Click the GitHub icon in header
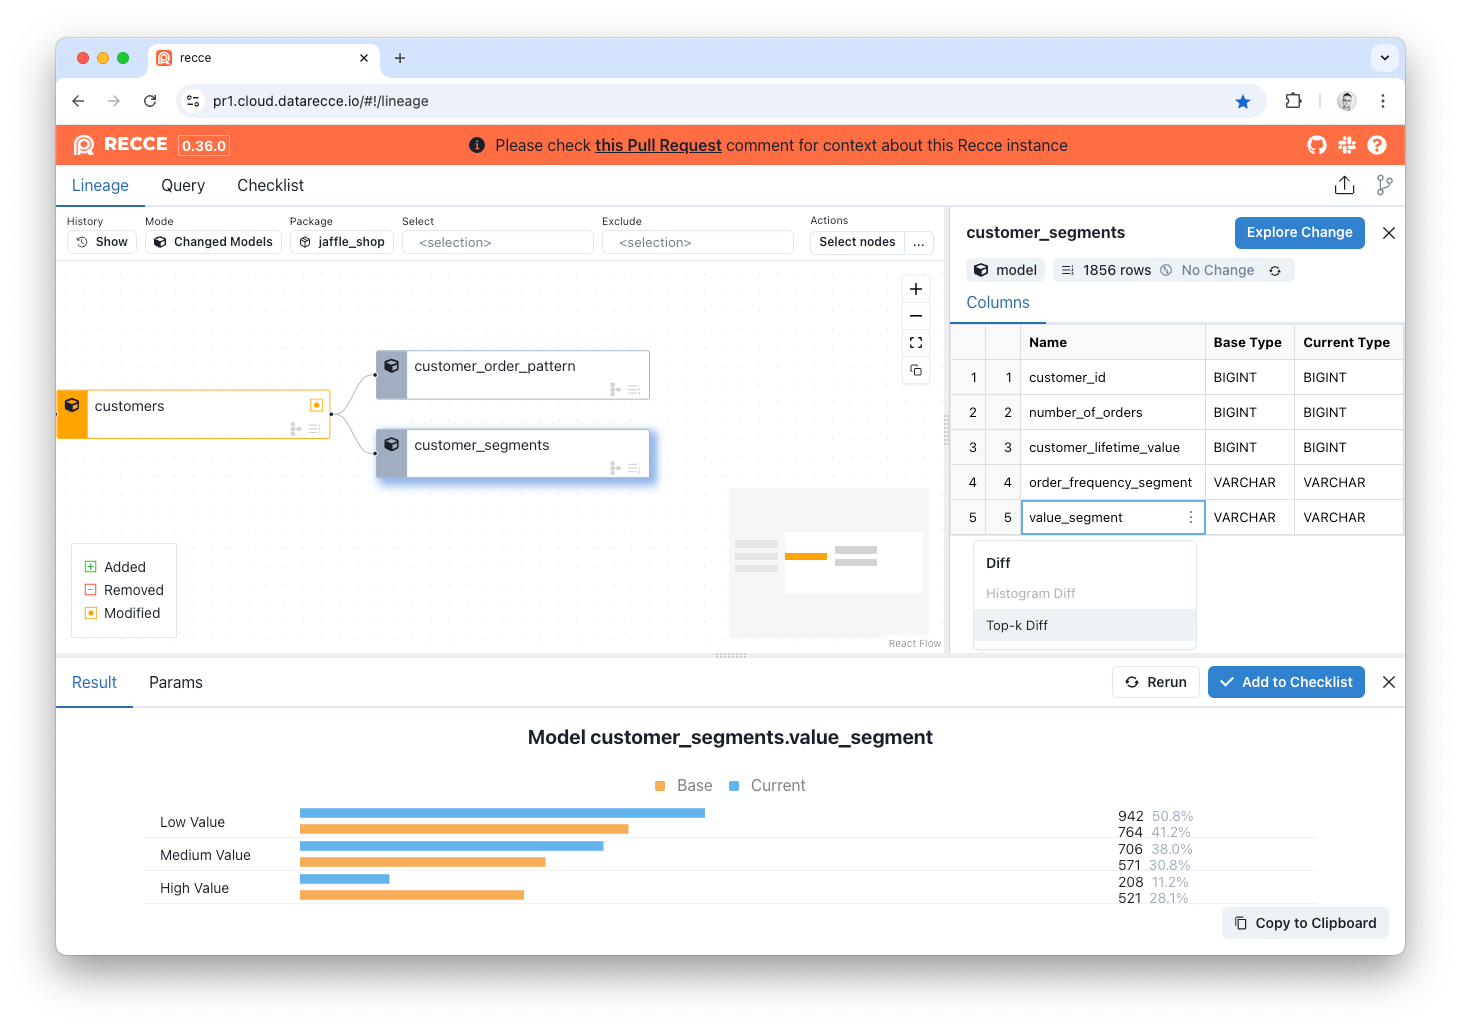This screenshot has height=1029, width=1461. pyautogui.click(x=1317, y=145)
